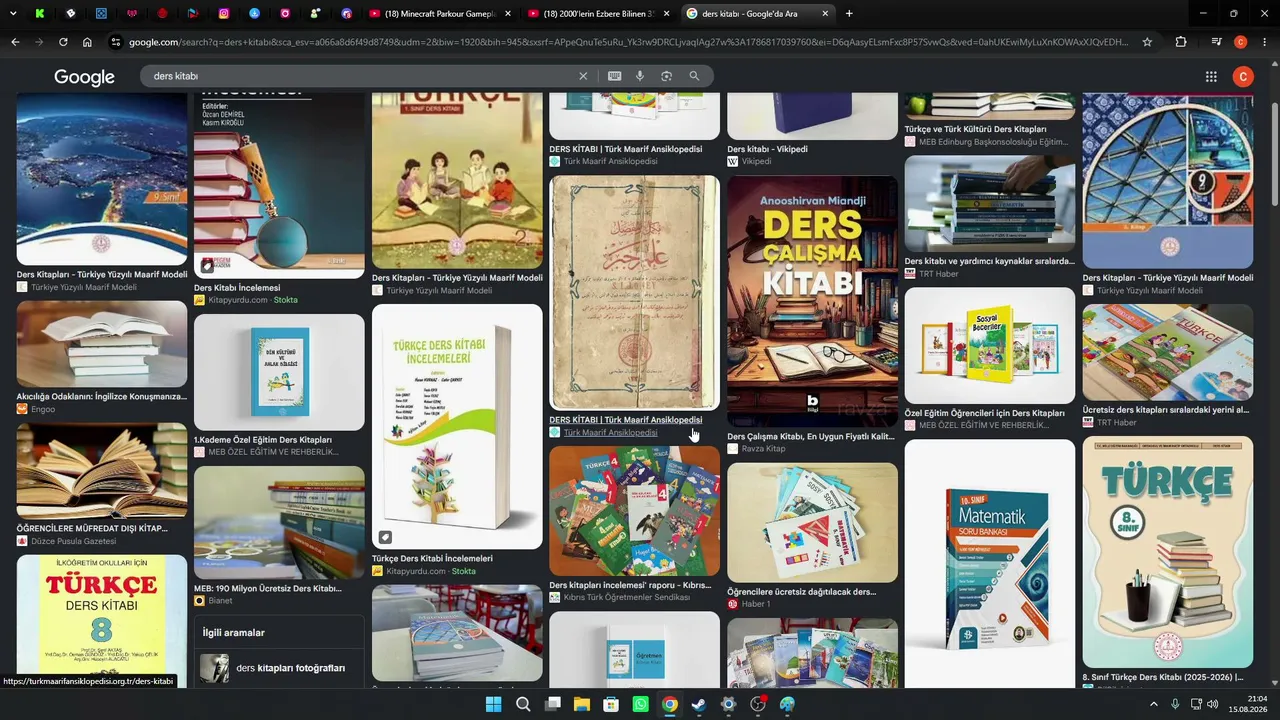1280x720 pixels.
Task: Switch to the 2000'lerin Ezbere Bilinen tab
Action: click(596, 14)
